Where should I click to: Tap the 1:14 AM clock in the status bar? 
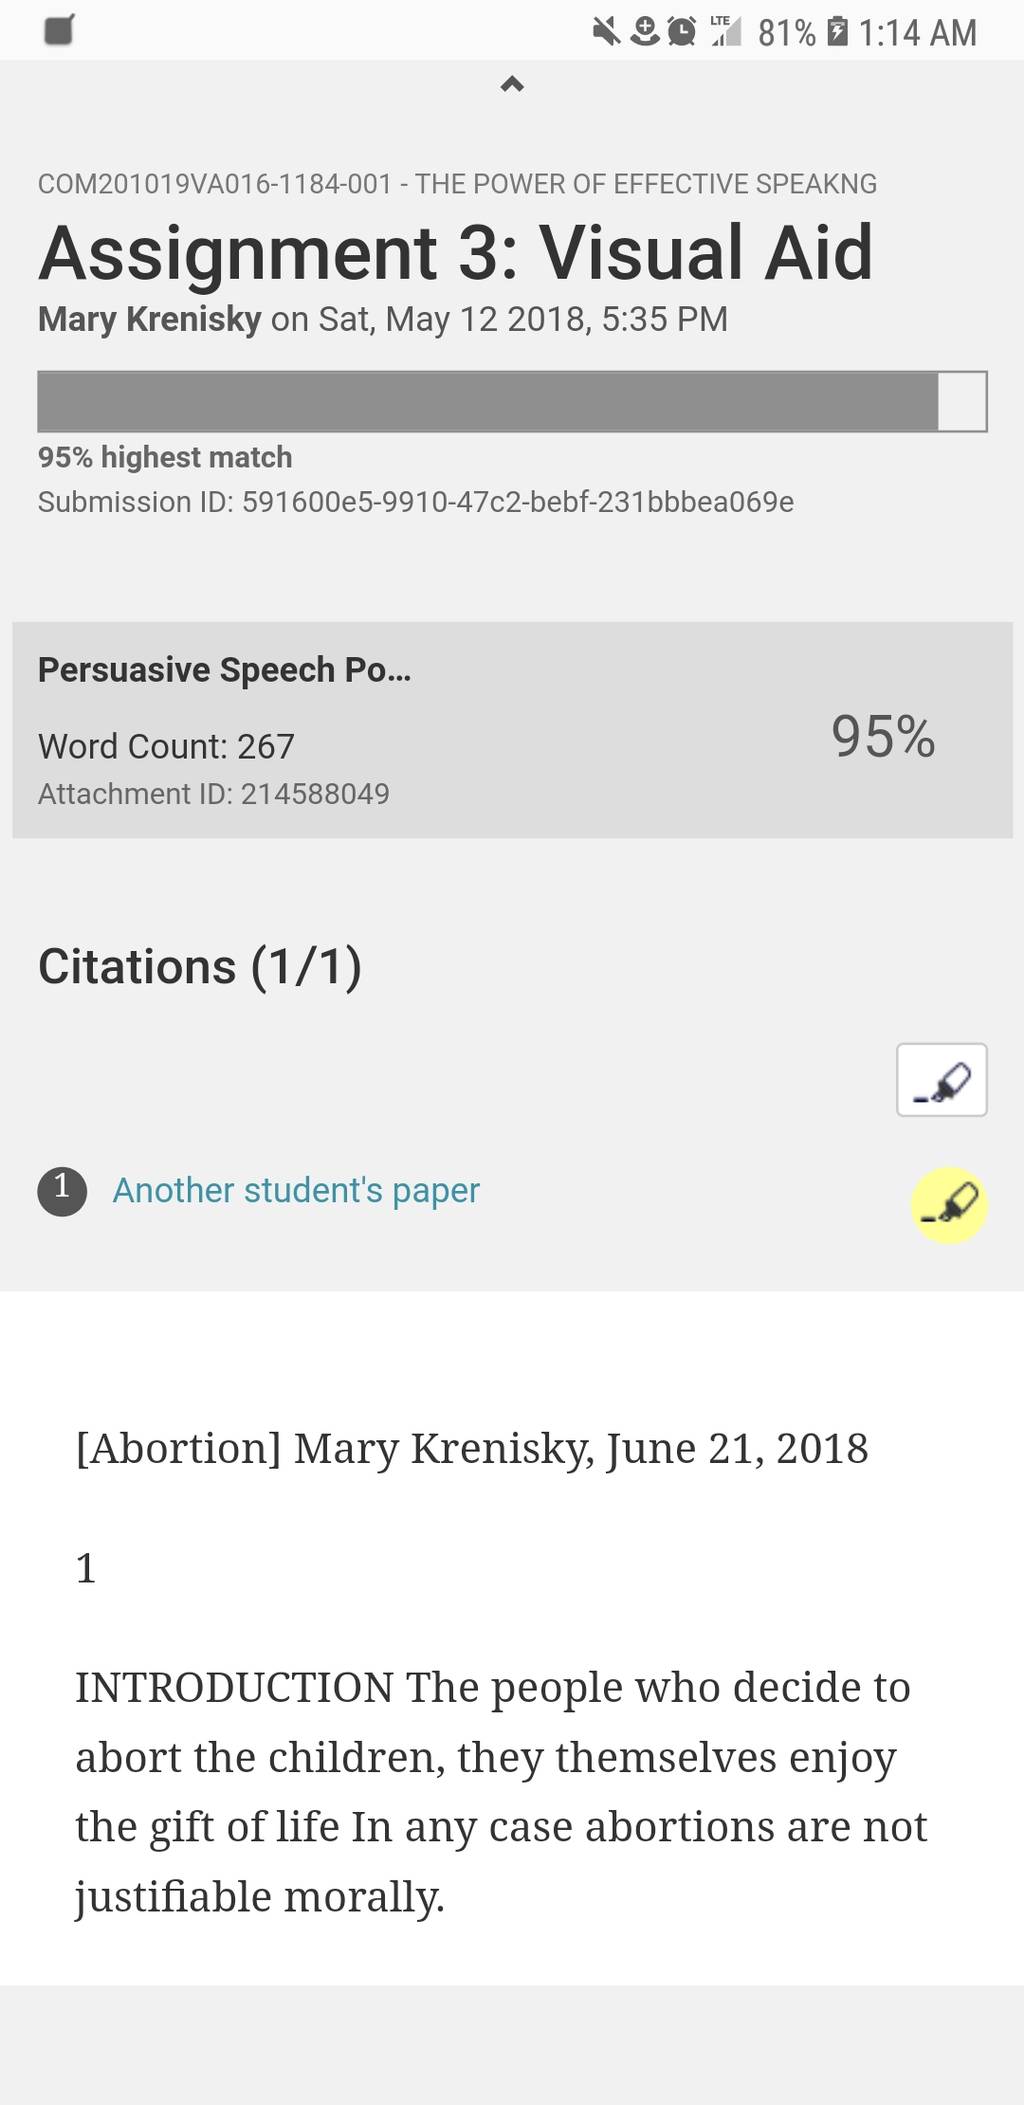pos(917,33)
